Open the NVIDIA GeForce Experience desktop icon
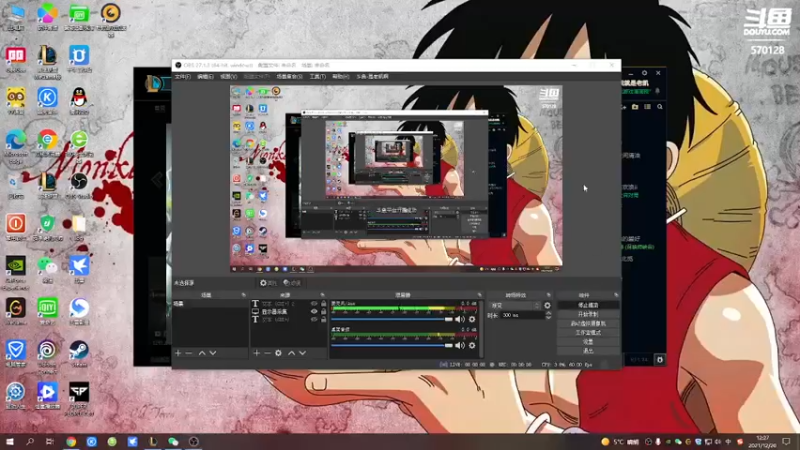 (16, 272)
